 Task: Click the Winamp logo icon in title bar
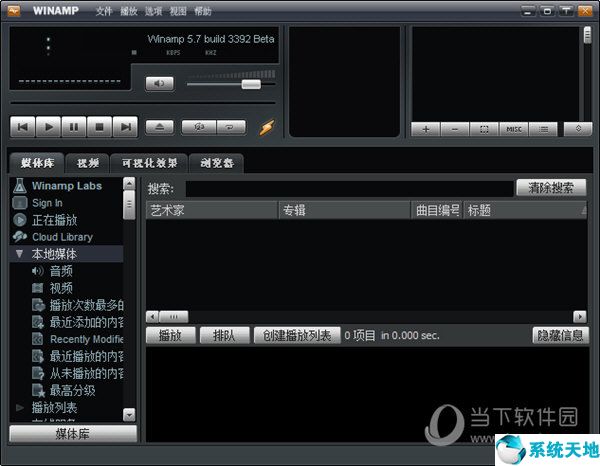coord(14,11)
